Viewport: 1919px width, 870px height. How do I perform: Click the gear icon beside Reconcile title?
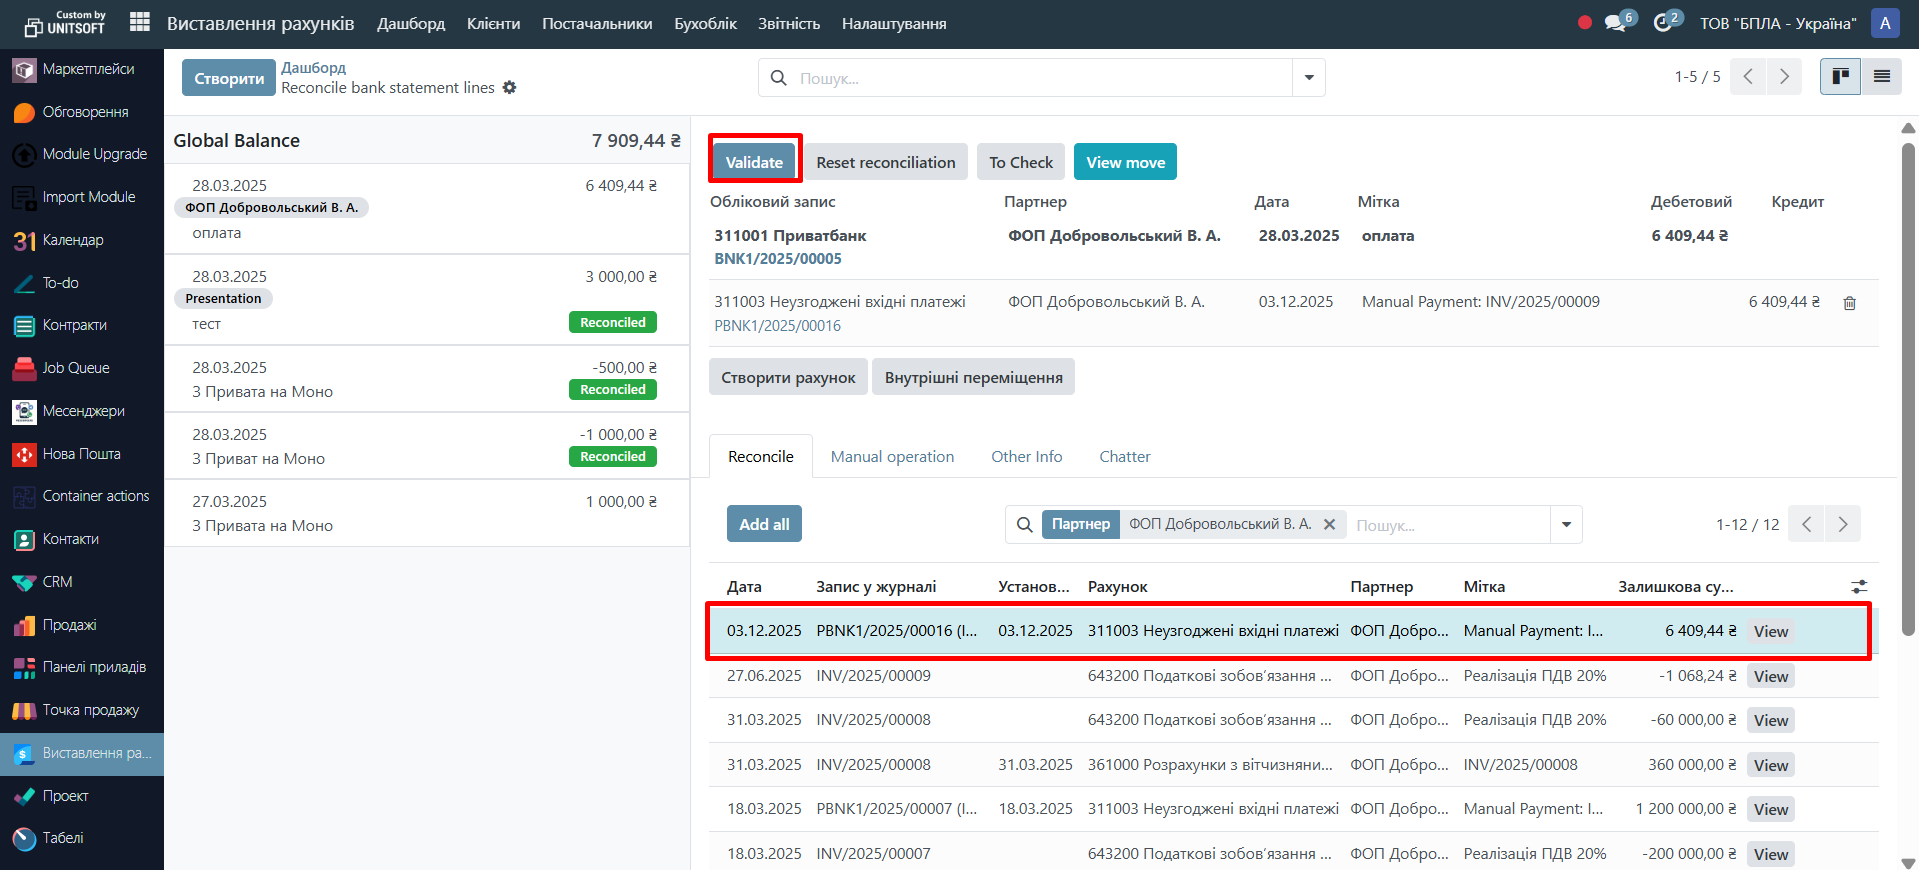pyautogui.click(x=510, y=88)
